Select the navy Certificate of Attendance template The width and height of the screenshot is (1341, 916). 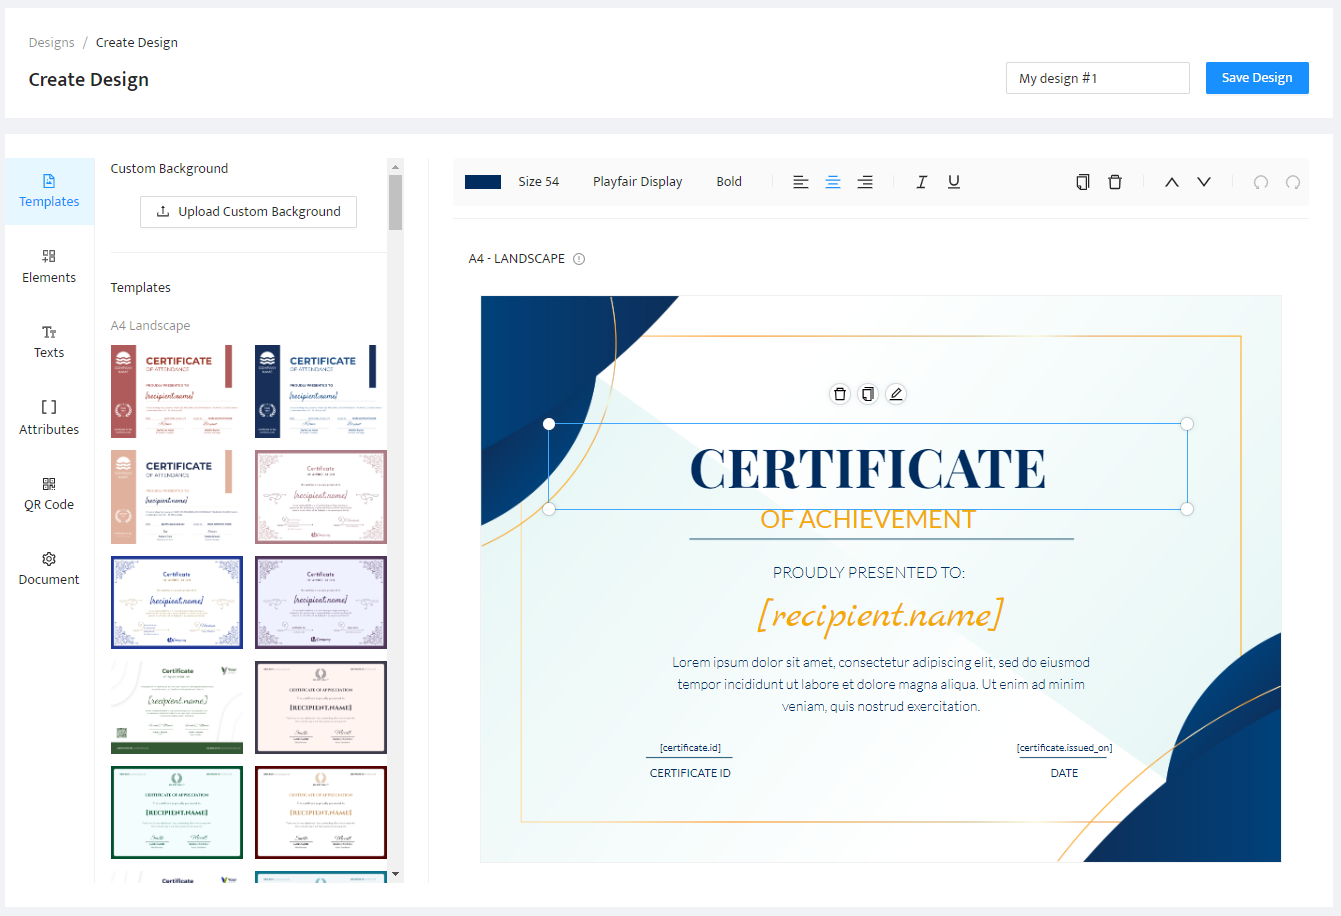tap(321, 391)
